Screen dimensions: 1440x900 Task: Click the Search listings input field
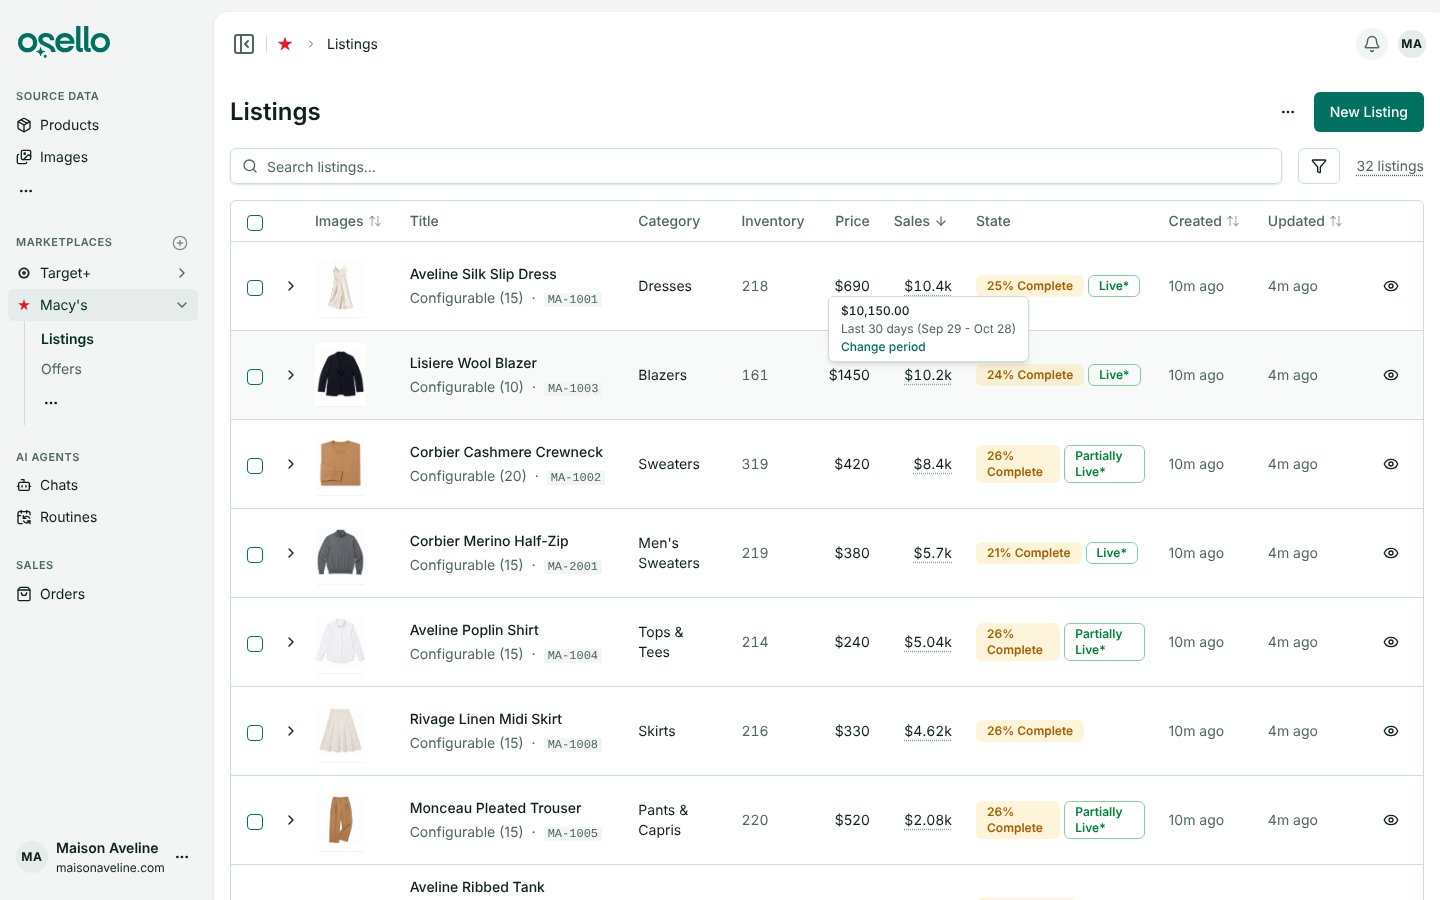point(756,166)
